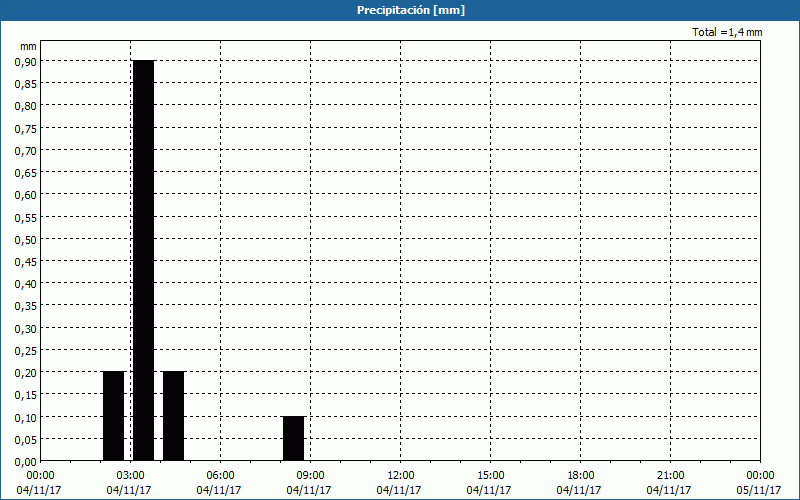Click the 0,20 mm bar before 03:00
The image size is (800, 500).
pyautogui.click(x=113, y=416)
